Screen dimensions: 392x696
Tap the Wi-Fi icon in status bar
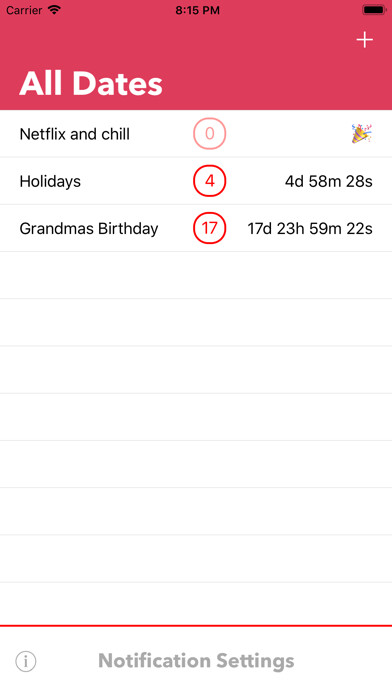click(x=54, y=10)
